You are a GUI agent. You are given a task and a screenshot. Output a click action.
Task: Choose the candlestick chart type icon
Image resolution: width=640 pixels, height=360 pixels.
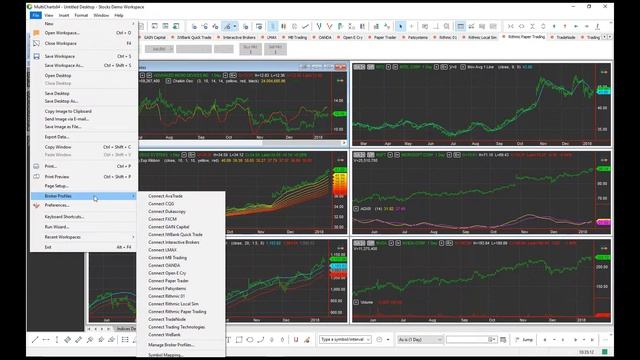click(284, 26)
